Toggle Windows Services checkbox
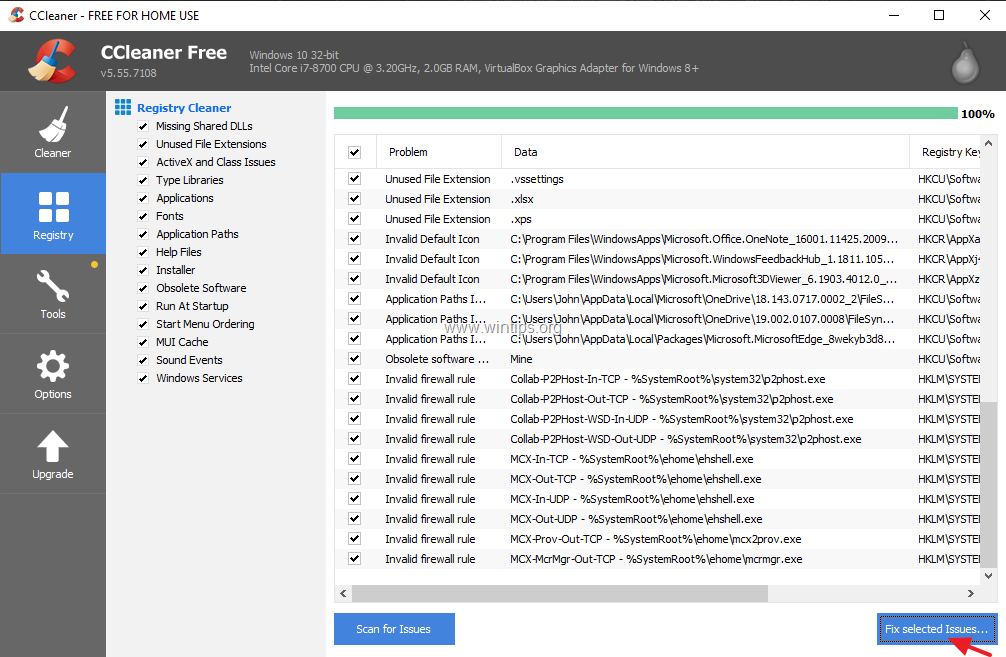The height and width of the screenshot is (657, 1006). coord(143,378)
